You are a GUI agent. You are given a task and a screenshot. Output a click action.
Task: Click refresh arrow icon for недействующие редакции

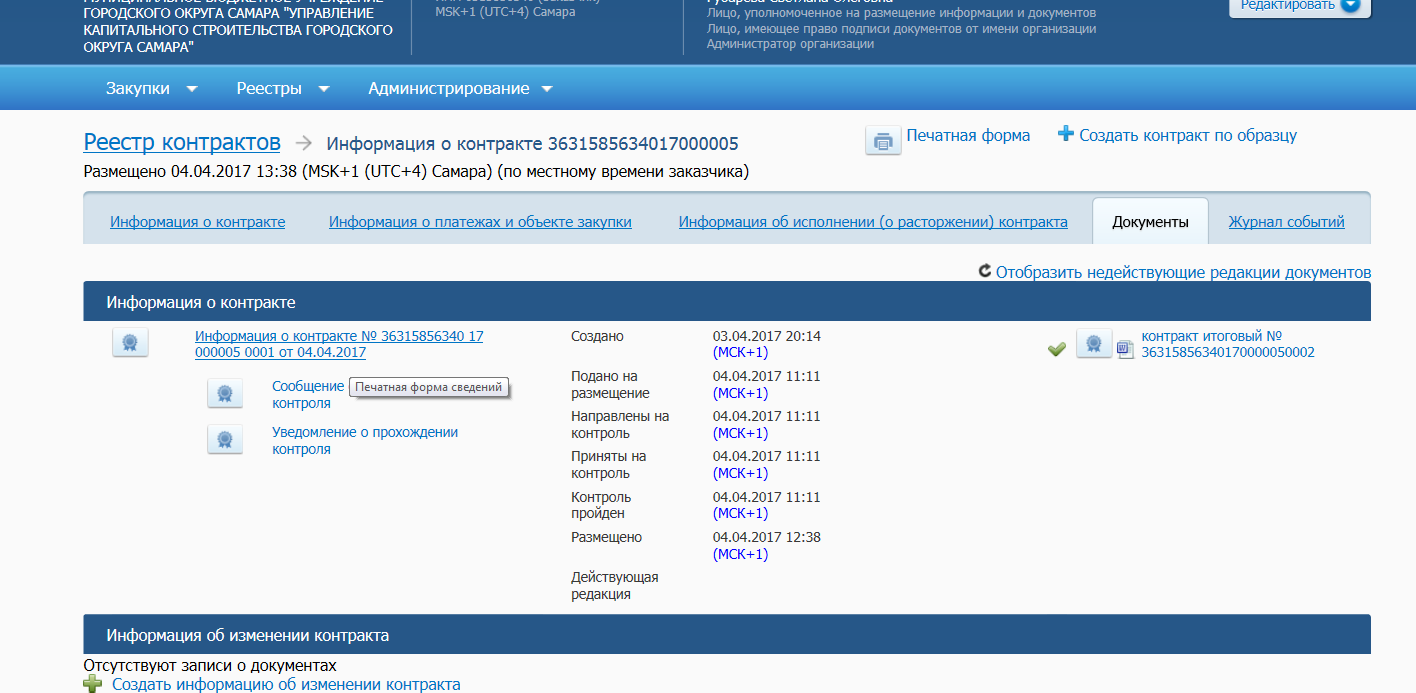985,271
